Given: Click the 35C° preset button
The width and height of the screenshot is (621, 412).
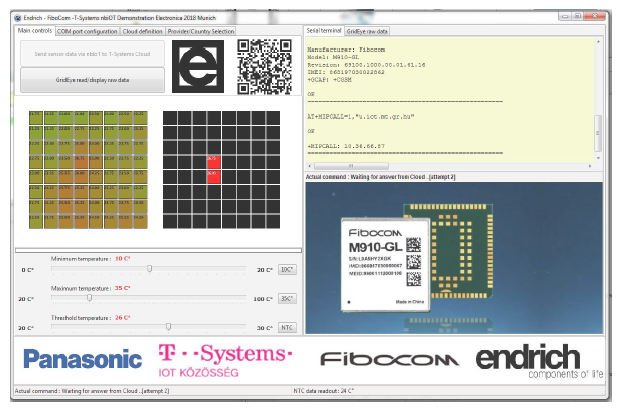Looking at the screenshot, I should pos(287,298).
